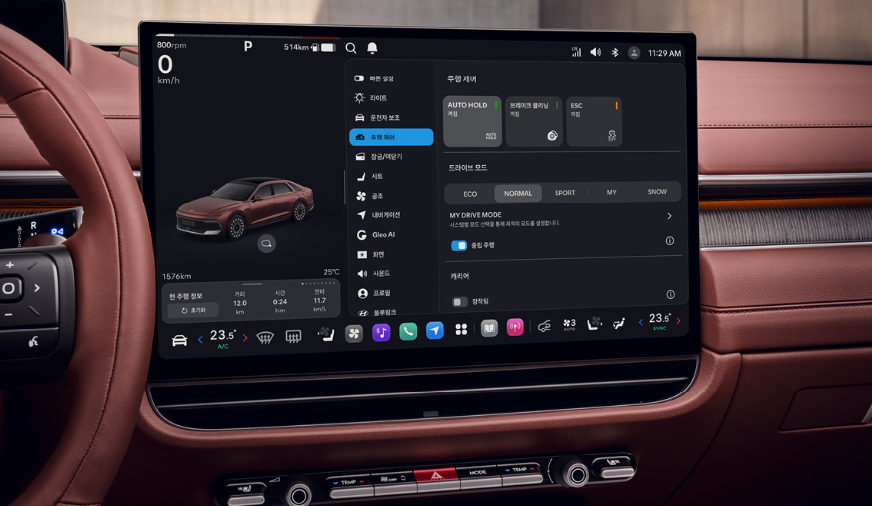The height and width of the screenshot is (506, 872).
Task: Launch the purple Bluetooth music app
Action: point(381,333)
